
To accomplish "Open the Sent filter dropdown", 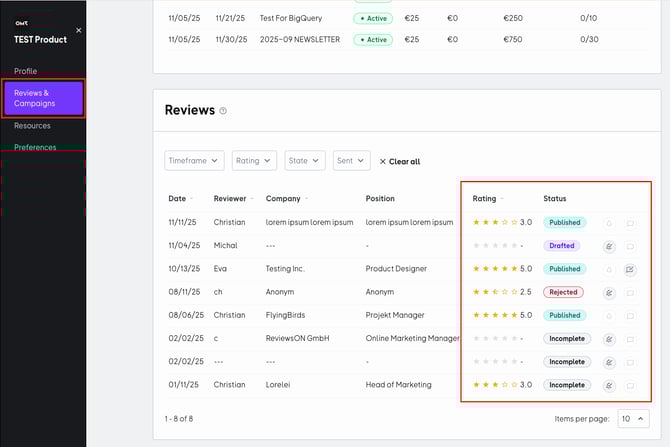I will pyautogui.click(x=351, y=160).
